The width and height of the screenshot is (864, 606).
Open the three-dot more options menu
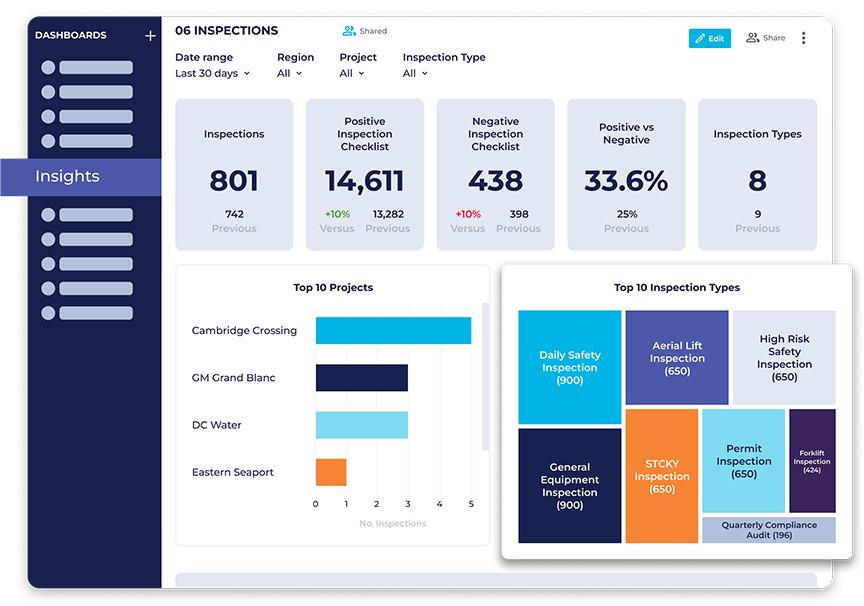tap(803, 38)
